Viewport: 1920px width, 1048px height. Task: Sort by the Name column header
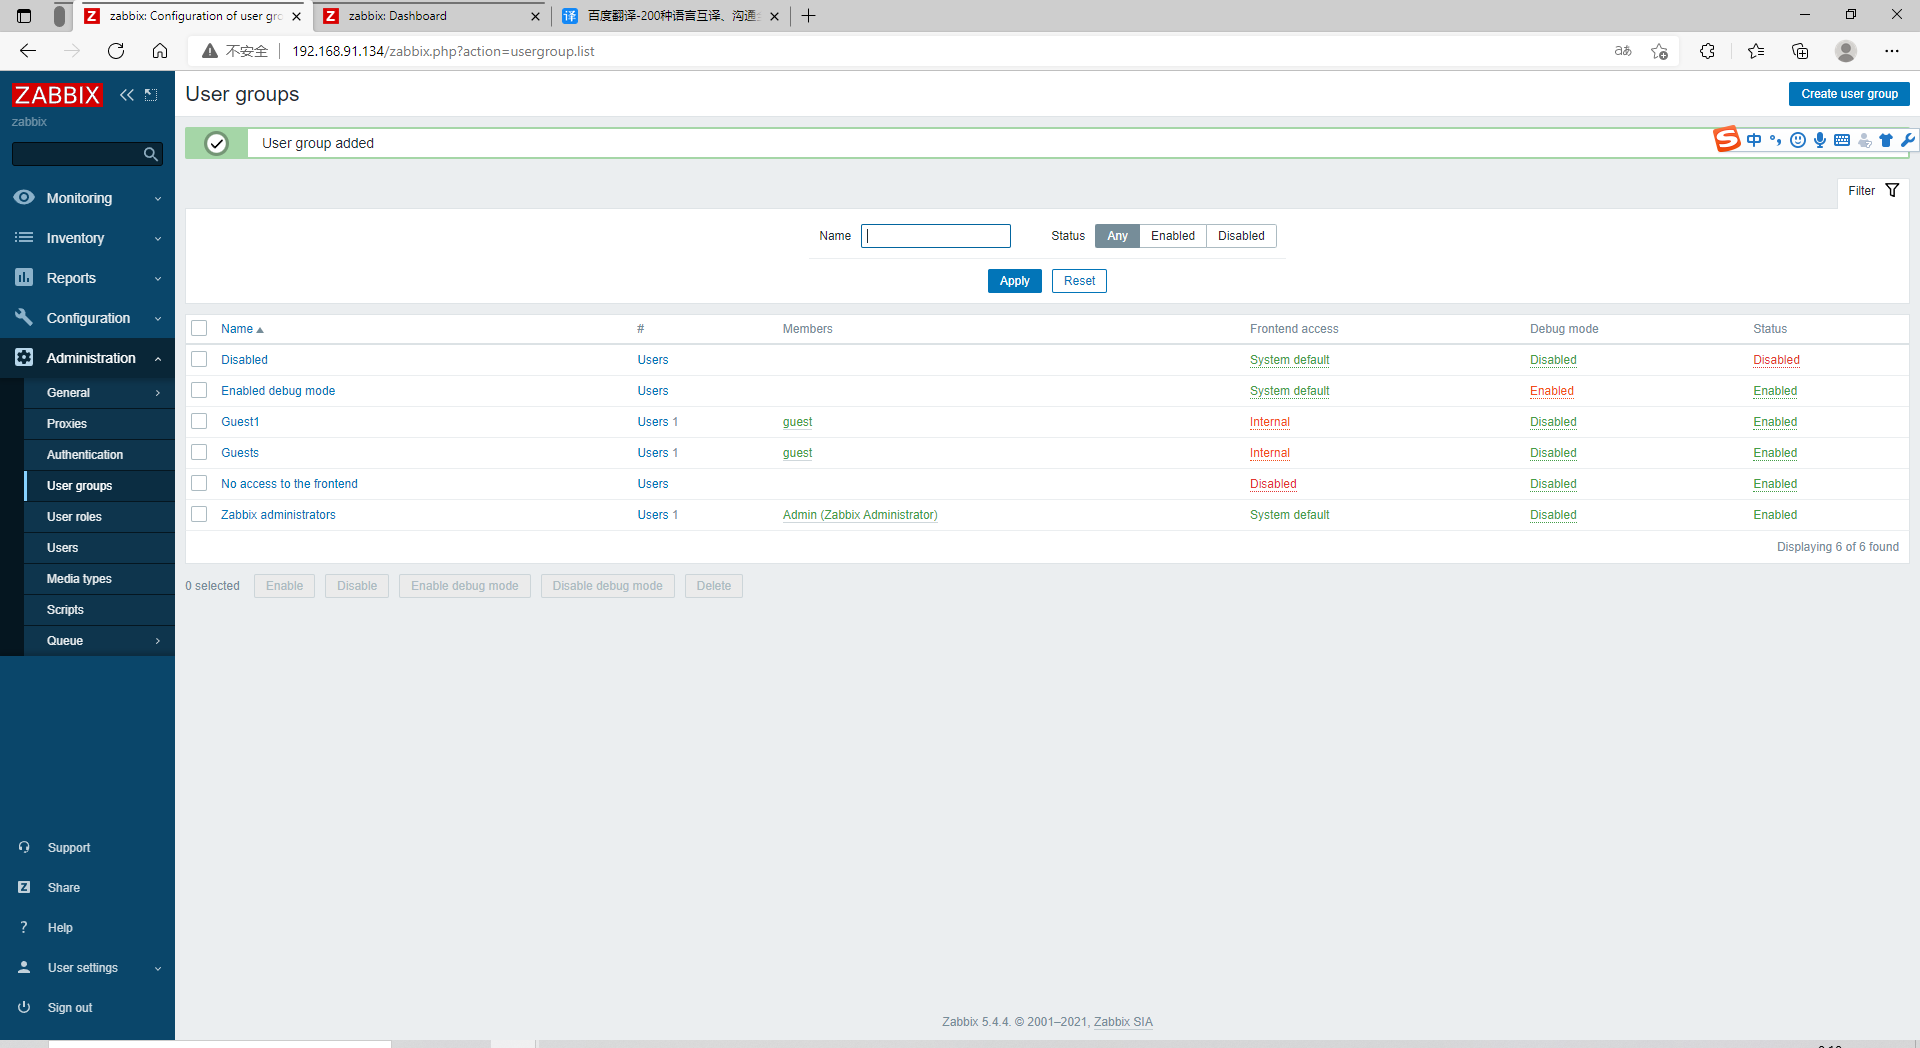coord(242,329)
